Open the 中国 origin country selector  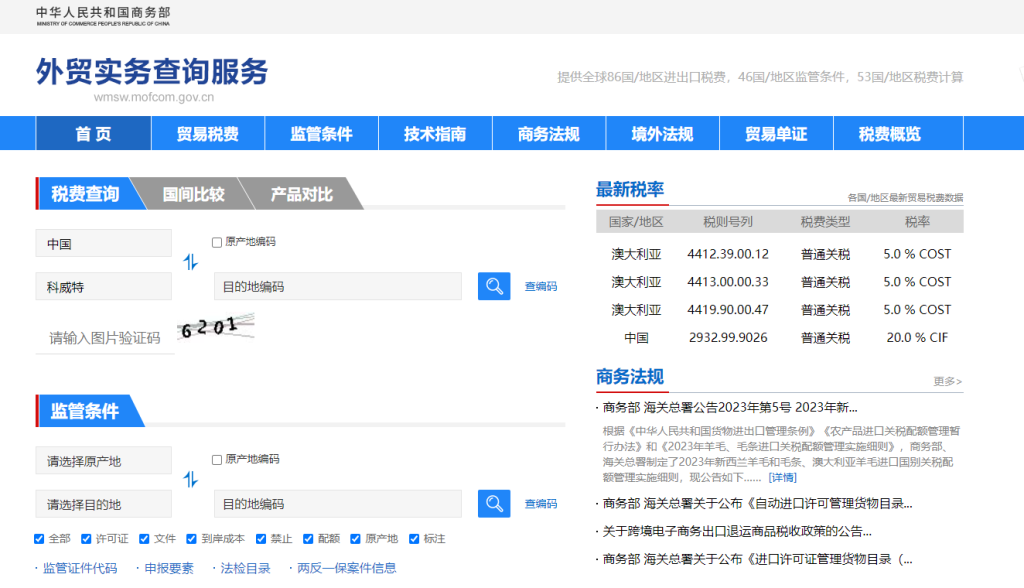pos(104,243)
